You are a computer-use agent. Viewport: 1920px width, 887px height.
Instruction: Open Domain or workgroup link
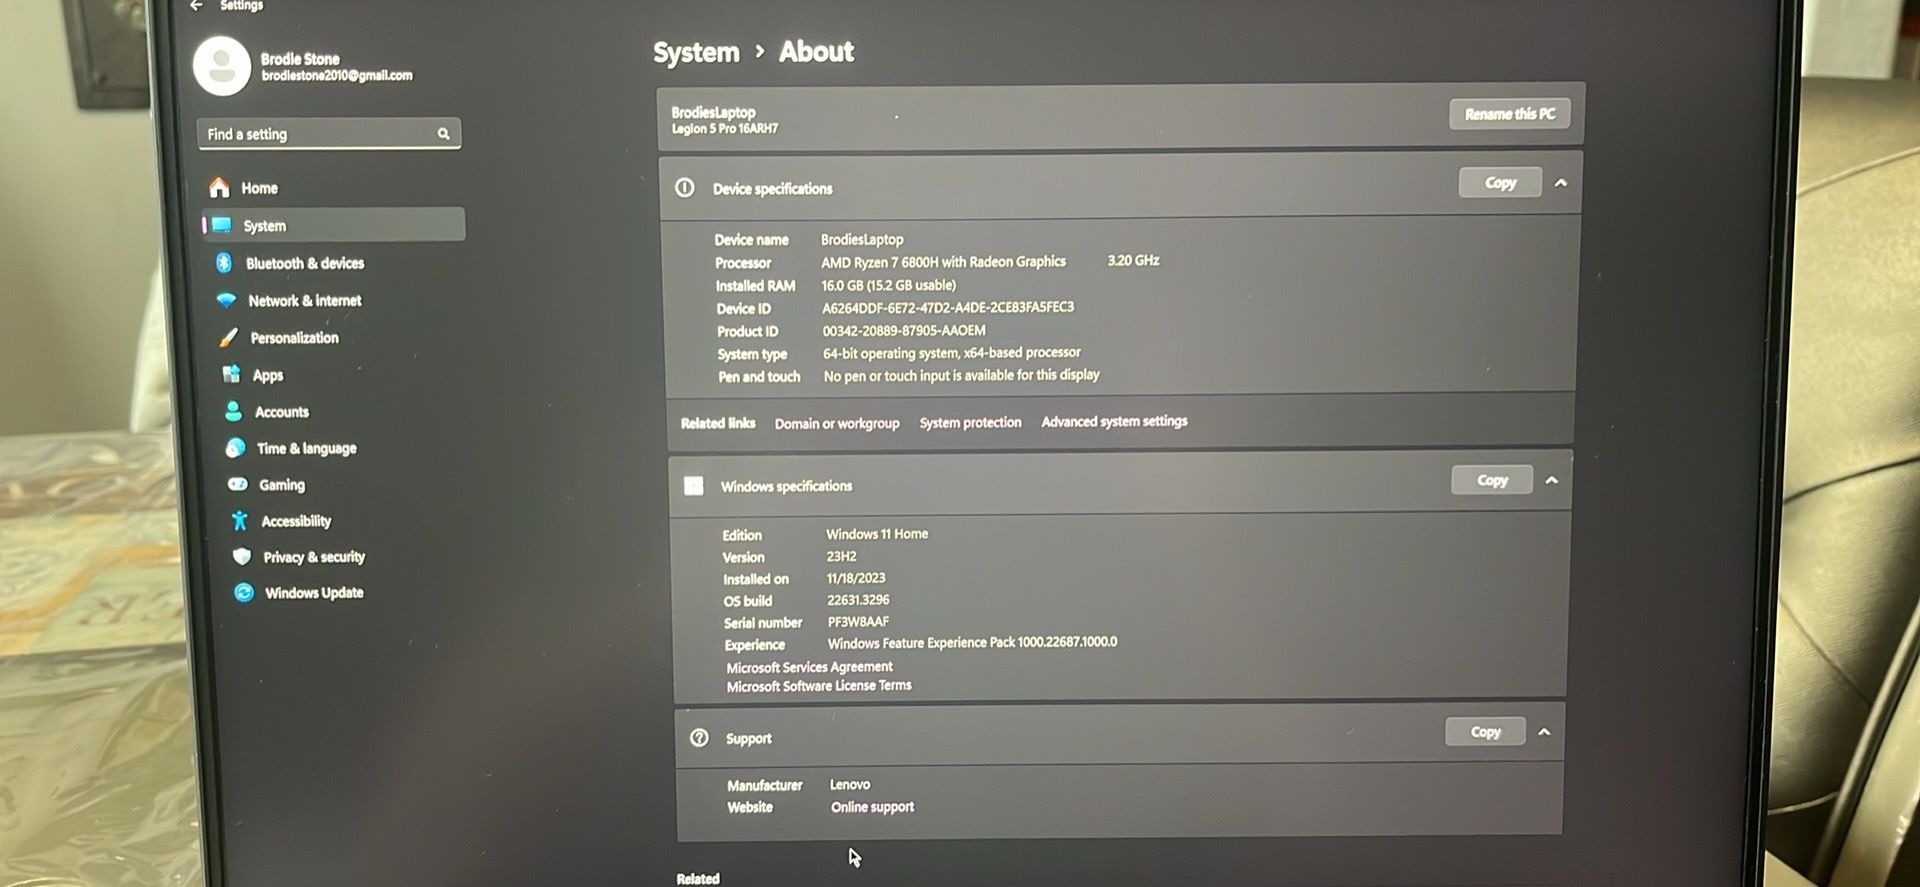[837, 423]
